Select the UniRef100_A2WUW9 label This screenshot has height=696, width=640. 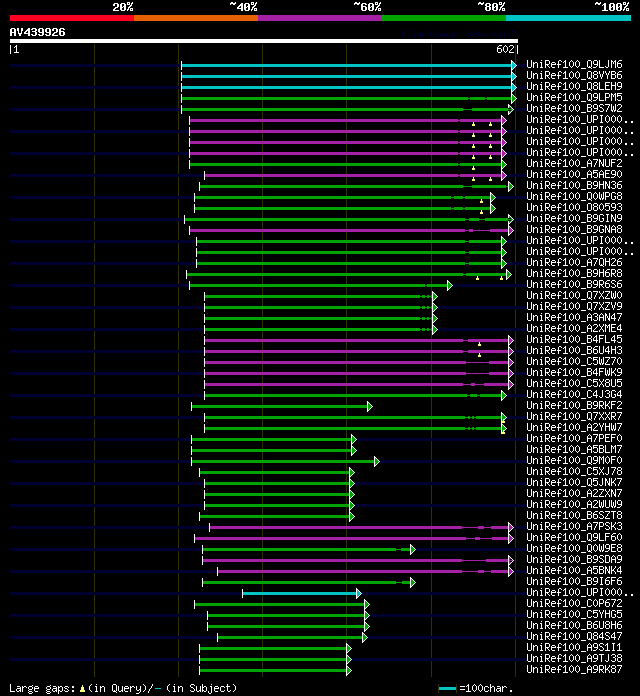click(x=574, y=504)
